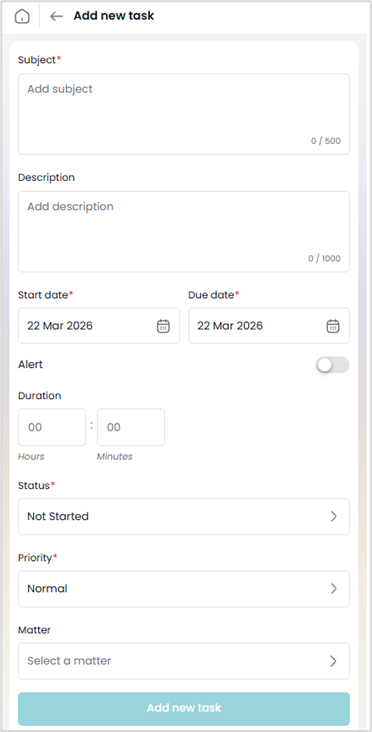This screenshot has width=372, height=732.
Task: Click the Status field chevron arrow
Action: pos(334,516)
